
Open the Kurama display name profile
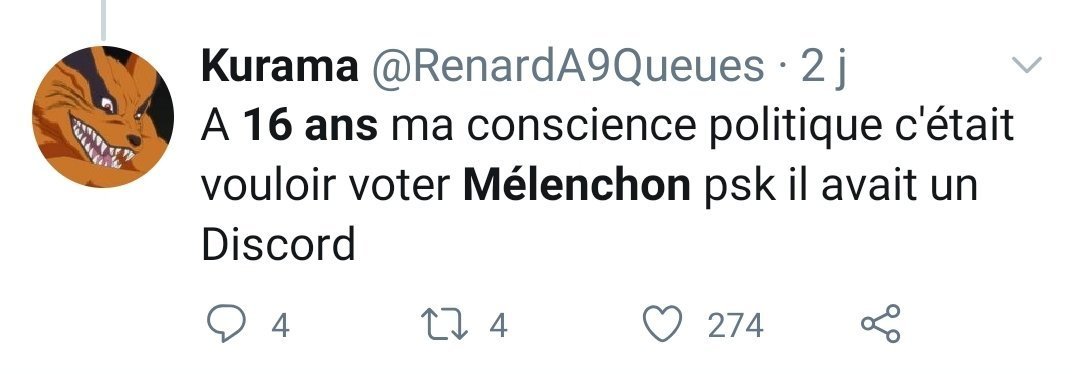[280, 67]
